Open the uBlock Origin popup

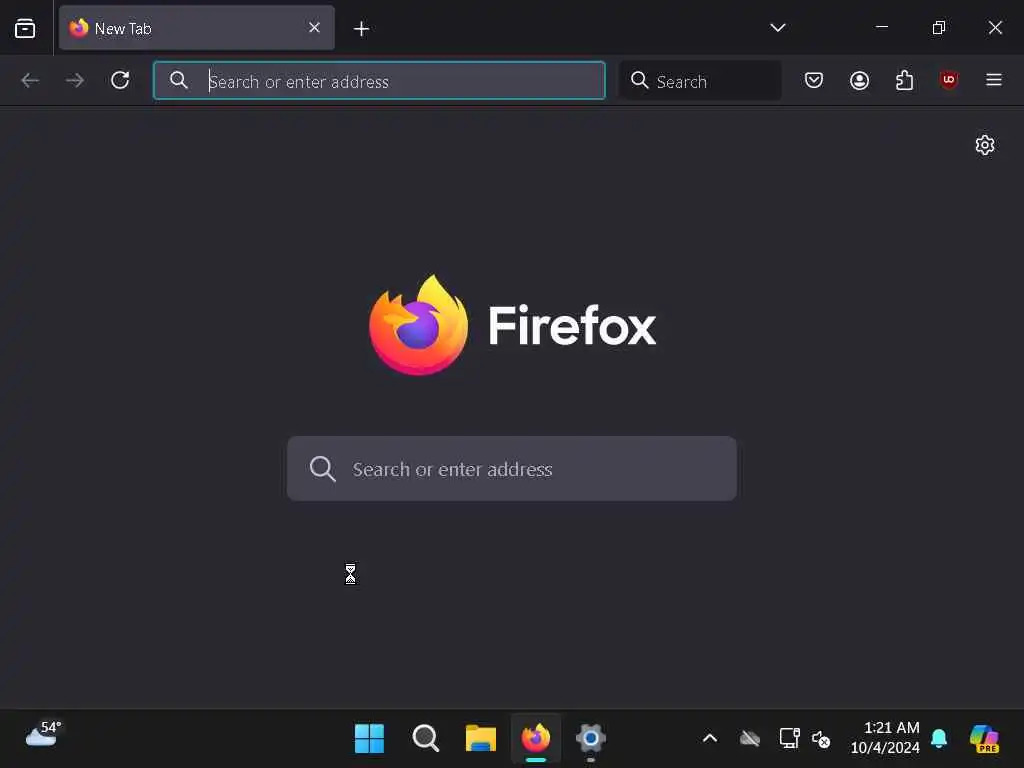pyautogui.click(x=949, y=80)
